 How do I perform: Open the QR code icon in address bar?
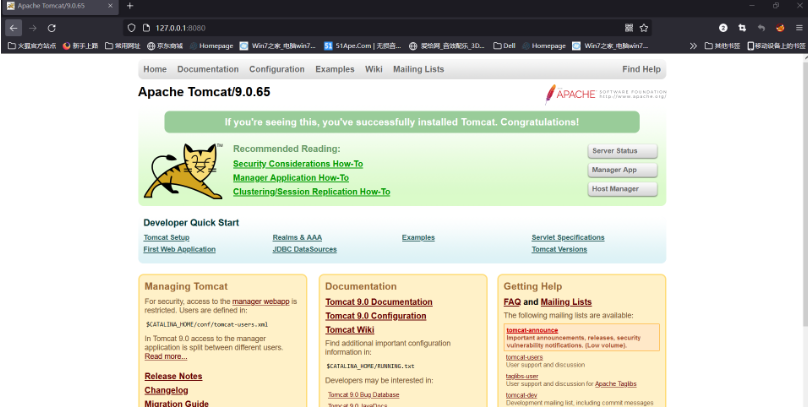pyautogui.click(x=629, y=28)
